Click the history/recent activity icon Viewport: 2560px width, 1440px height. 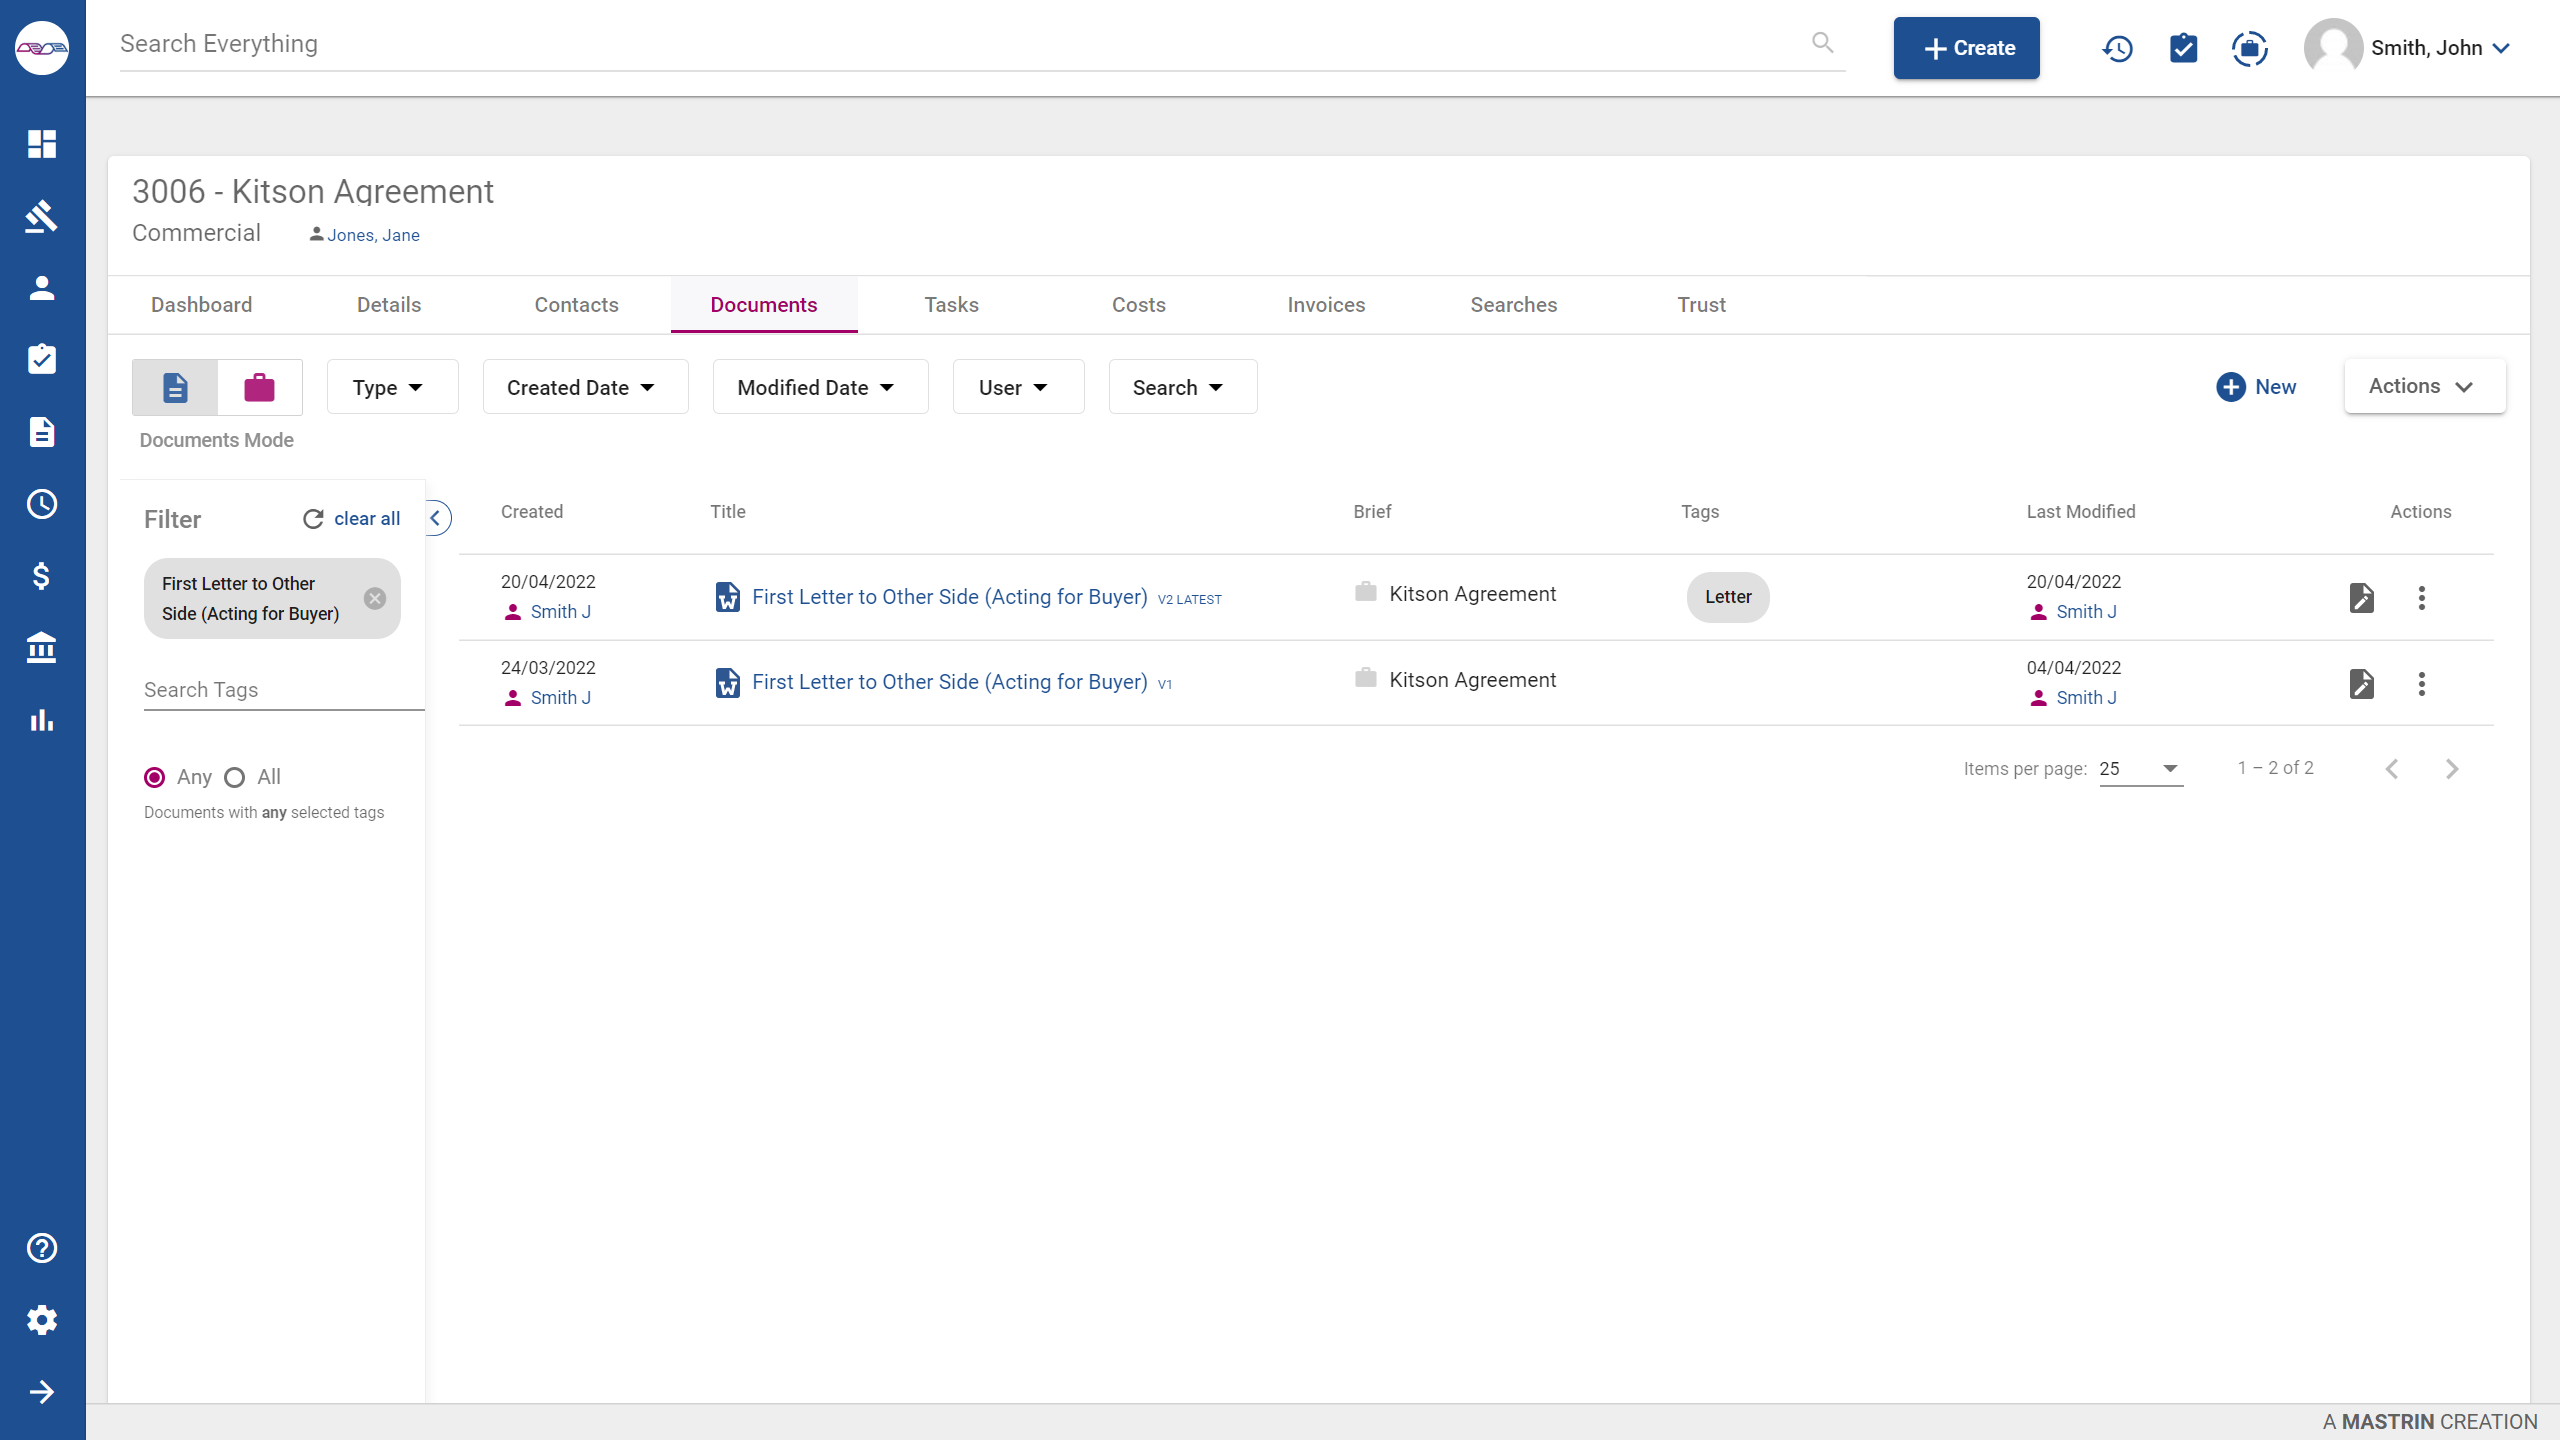coord(2117,47)
